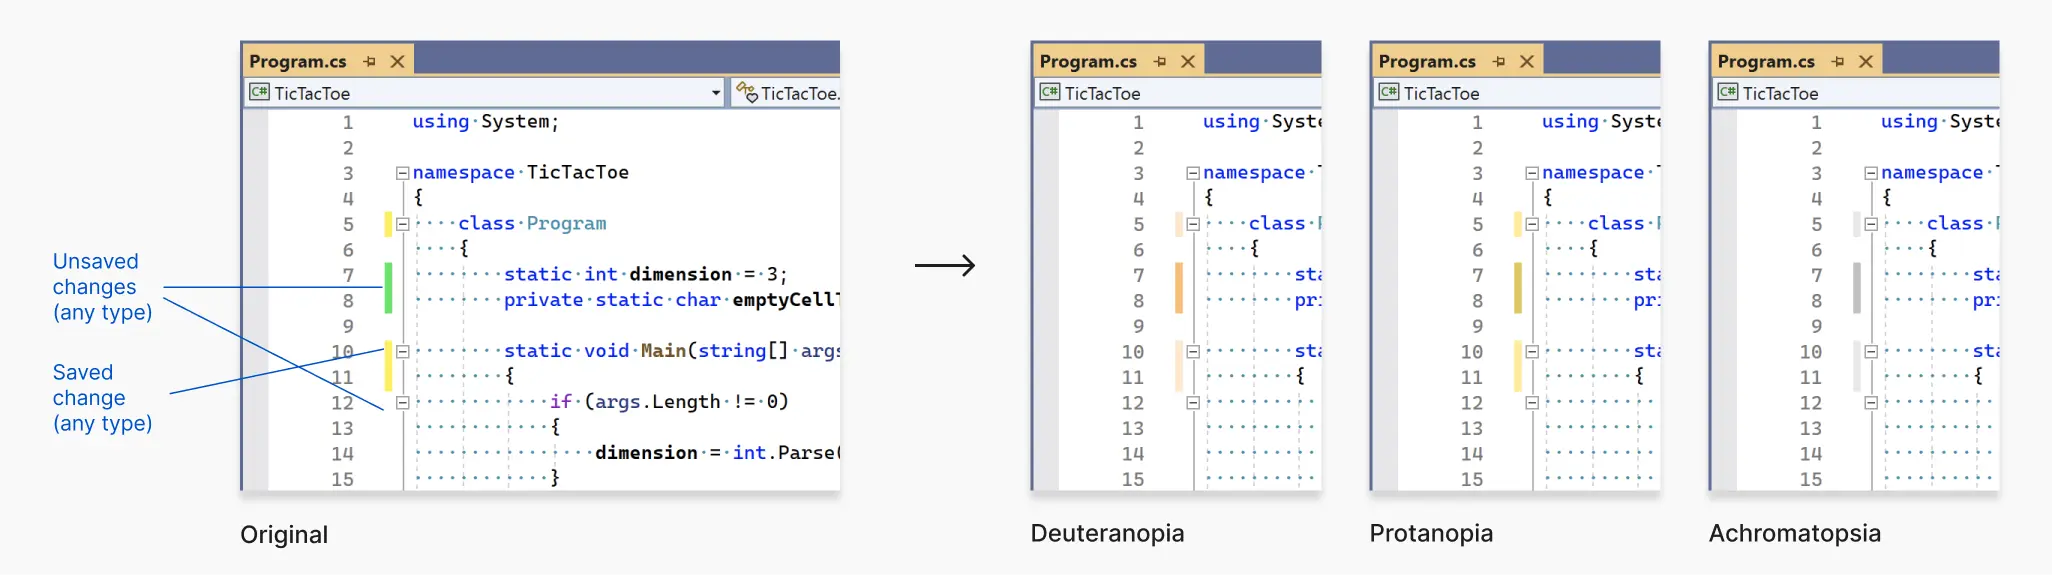The width and height of the screenshot is (2052, 575).
Task: Close Program.cs tab in Deuteranopia window
Action: pyautogui.click(x=1188, y=61)
